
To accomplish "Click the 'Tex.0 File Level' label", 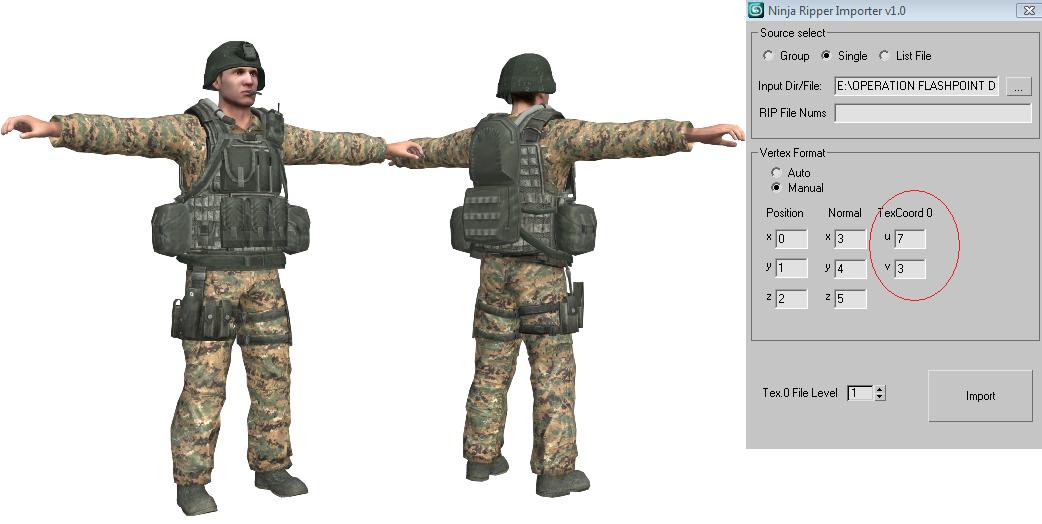I will click(x=800, y=393).
